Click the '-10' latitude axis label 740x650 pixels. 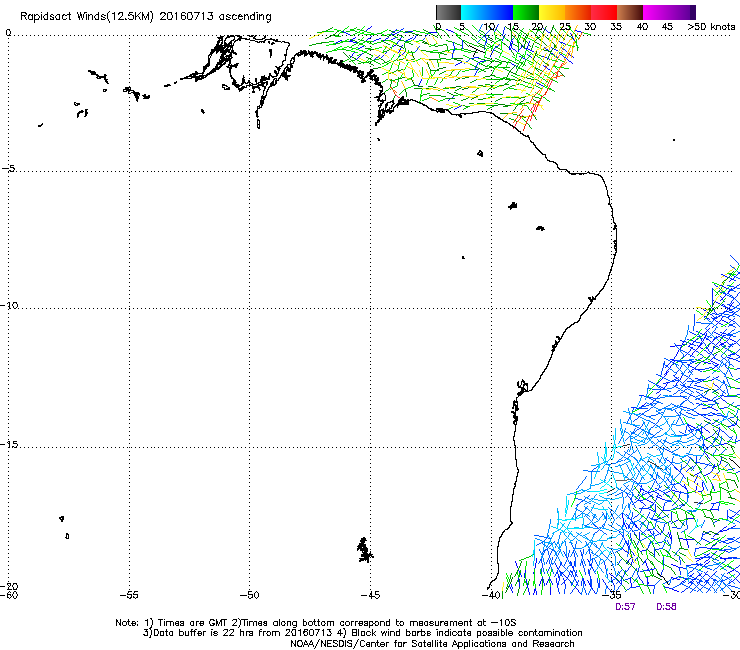[9, 305]
